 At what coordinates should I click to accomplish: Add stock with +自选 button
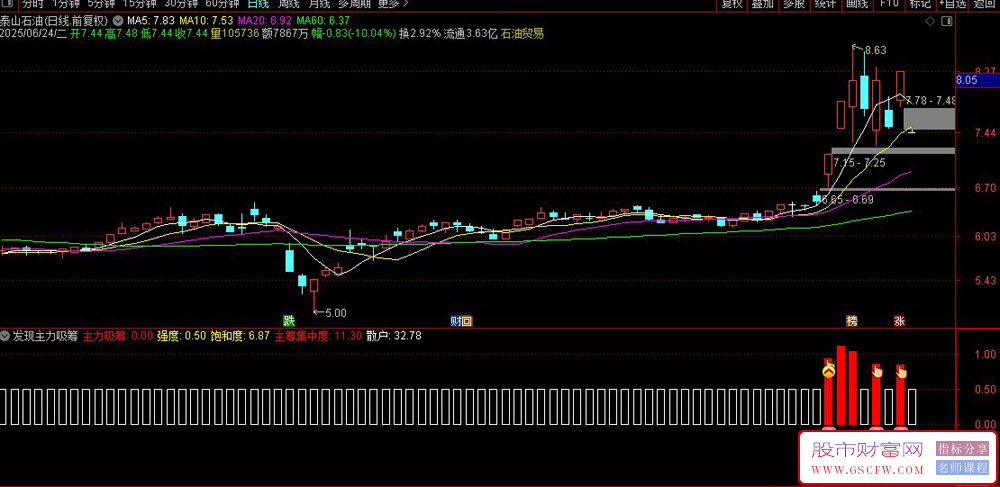952,3
